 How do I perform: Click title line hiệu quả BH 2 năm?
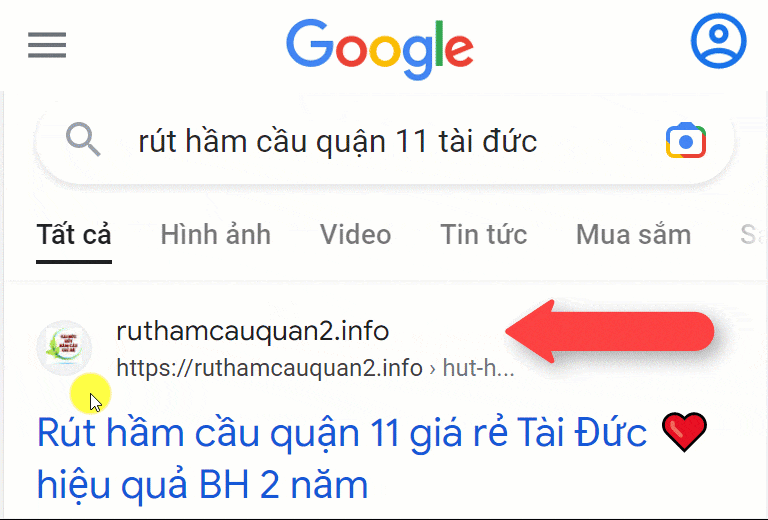202,484
